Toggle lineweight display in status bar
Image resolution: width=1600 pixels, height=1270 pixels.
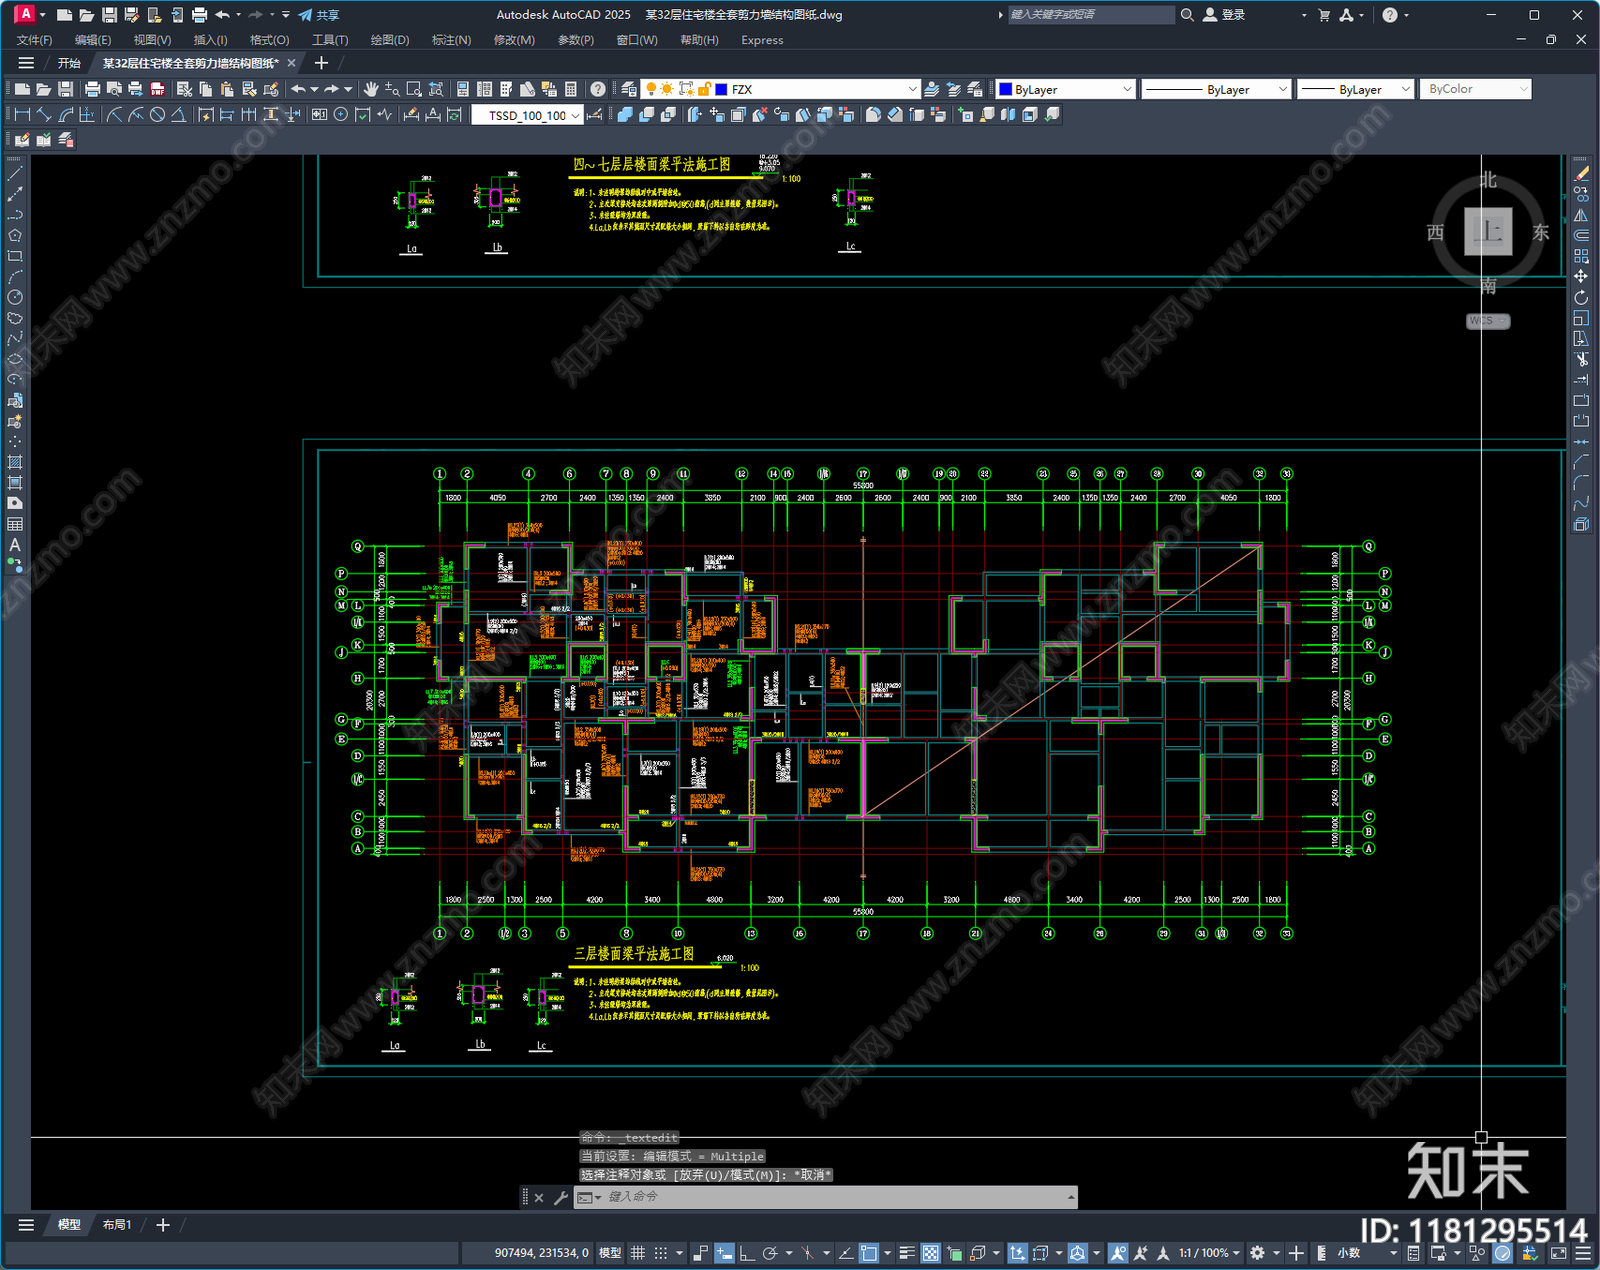[907, 1253]
